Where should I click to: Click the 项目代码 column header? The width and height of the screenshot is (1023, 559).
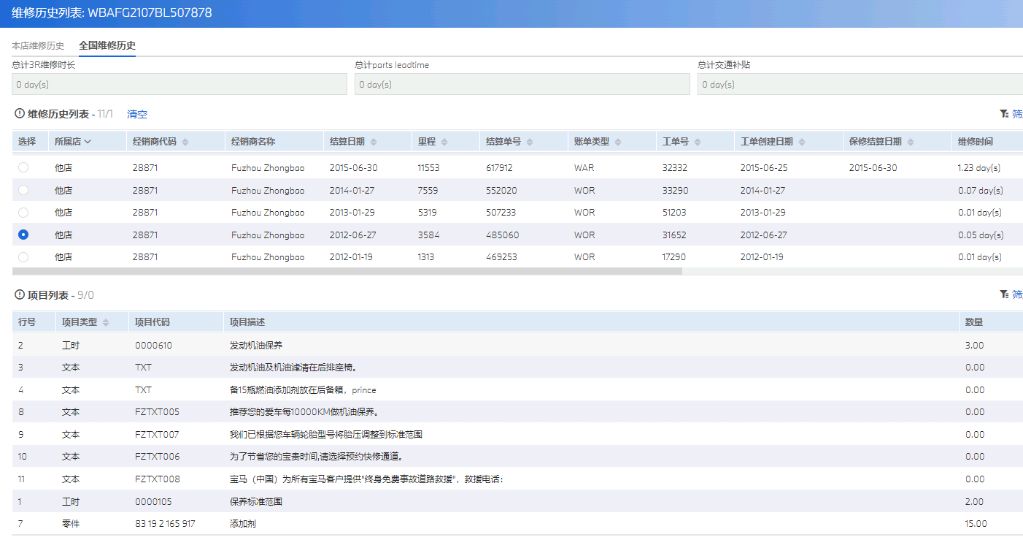[x=152, y=322]
